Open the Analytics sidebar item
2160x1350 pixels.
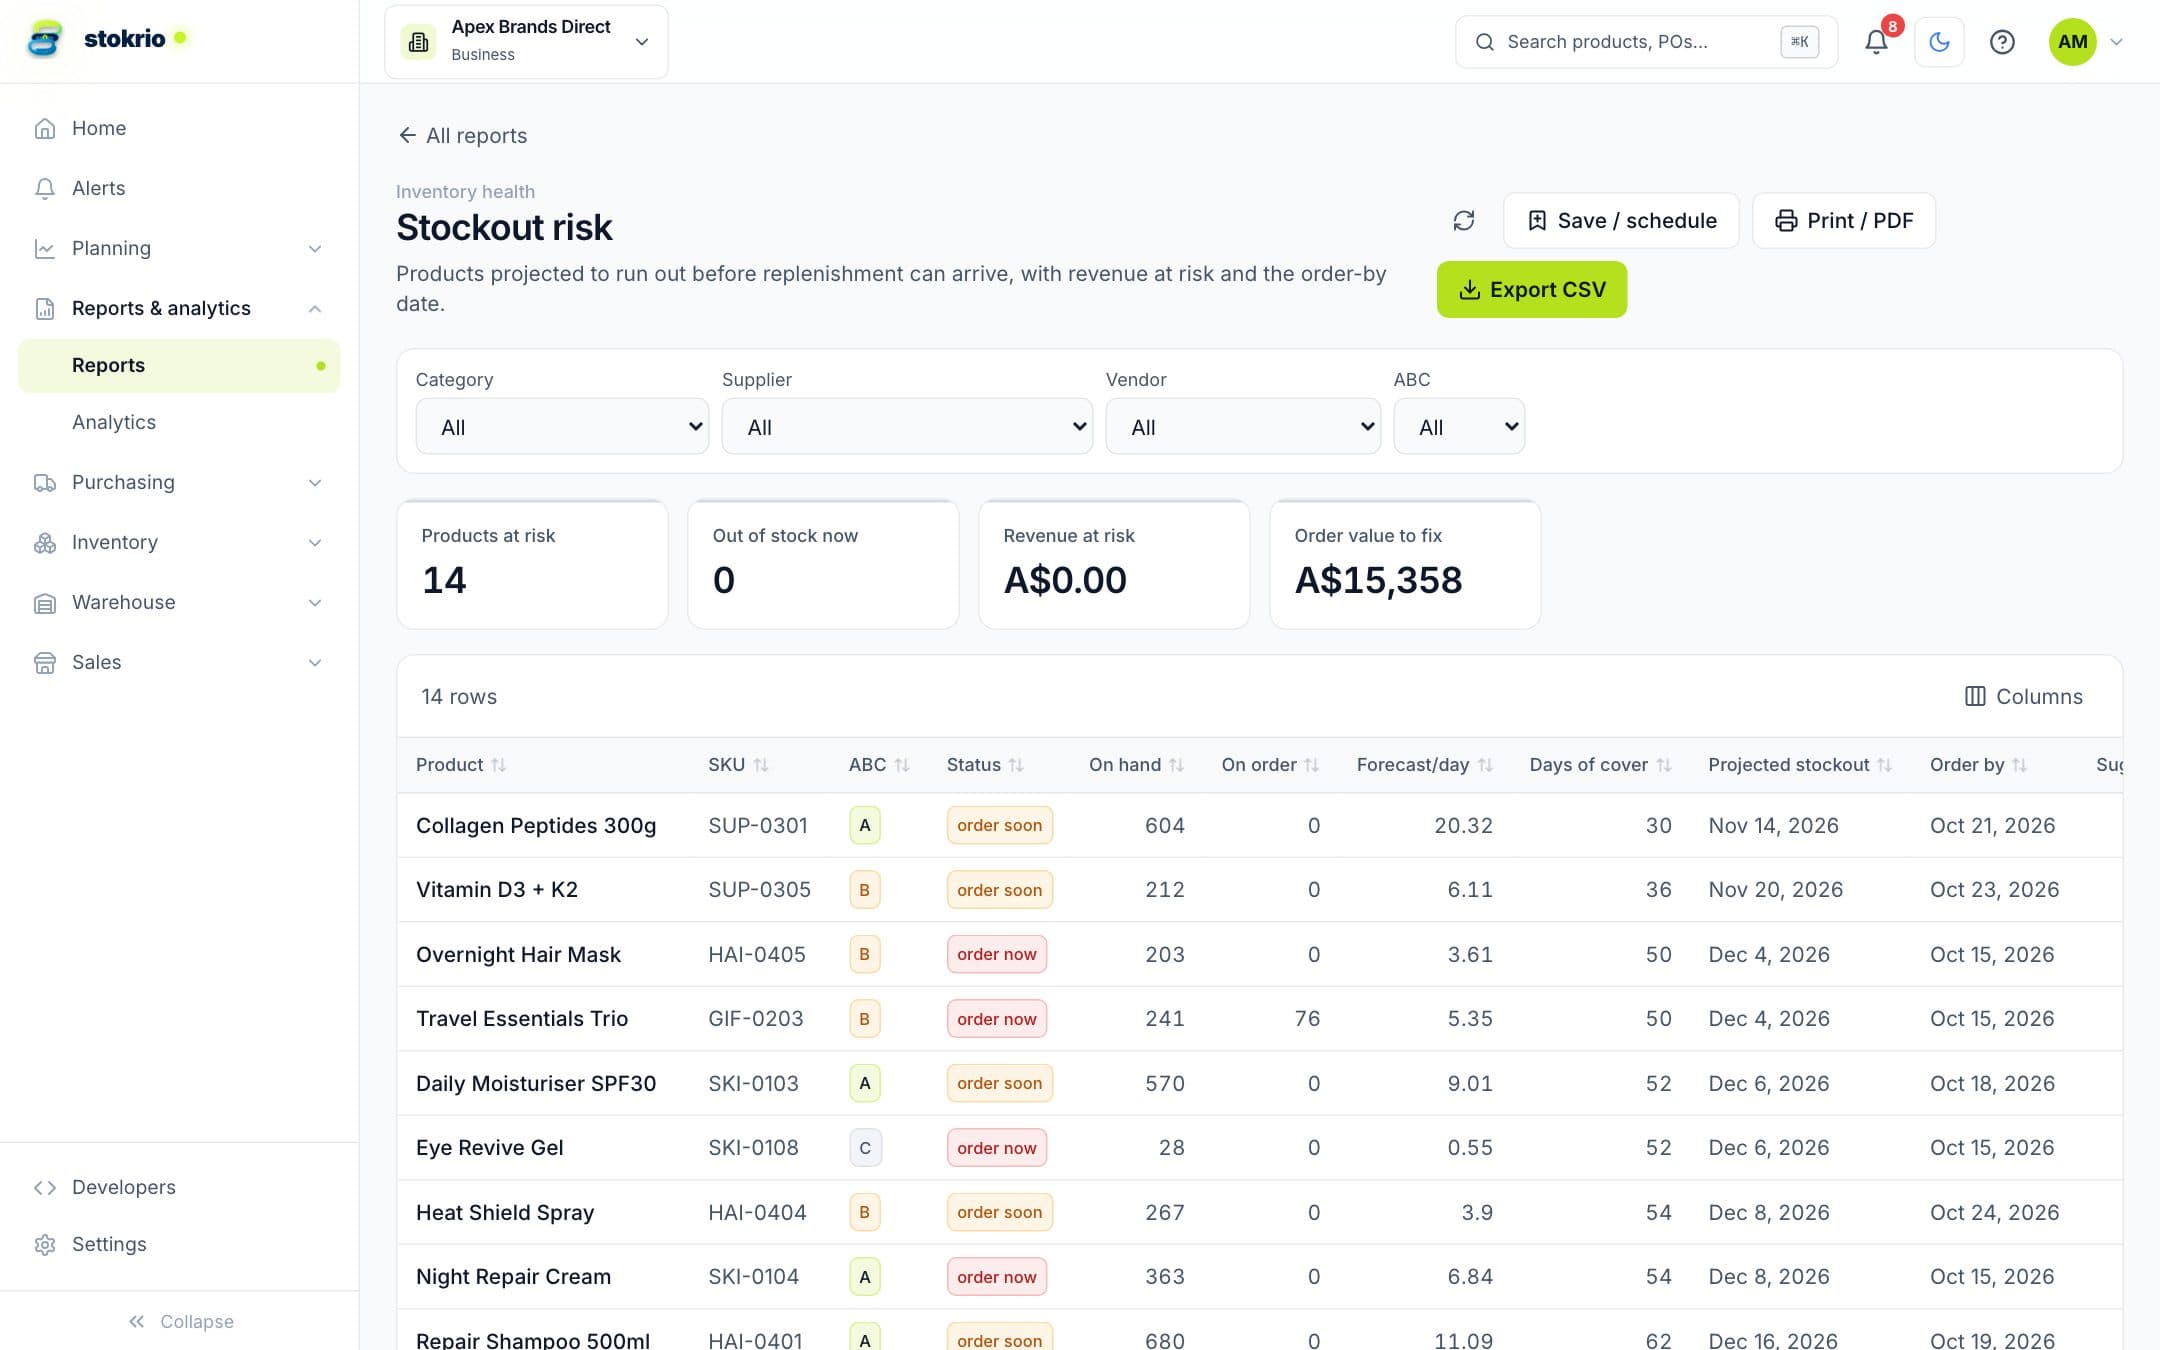click(x=179, y=422)
